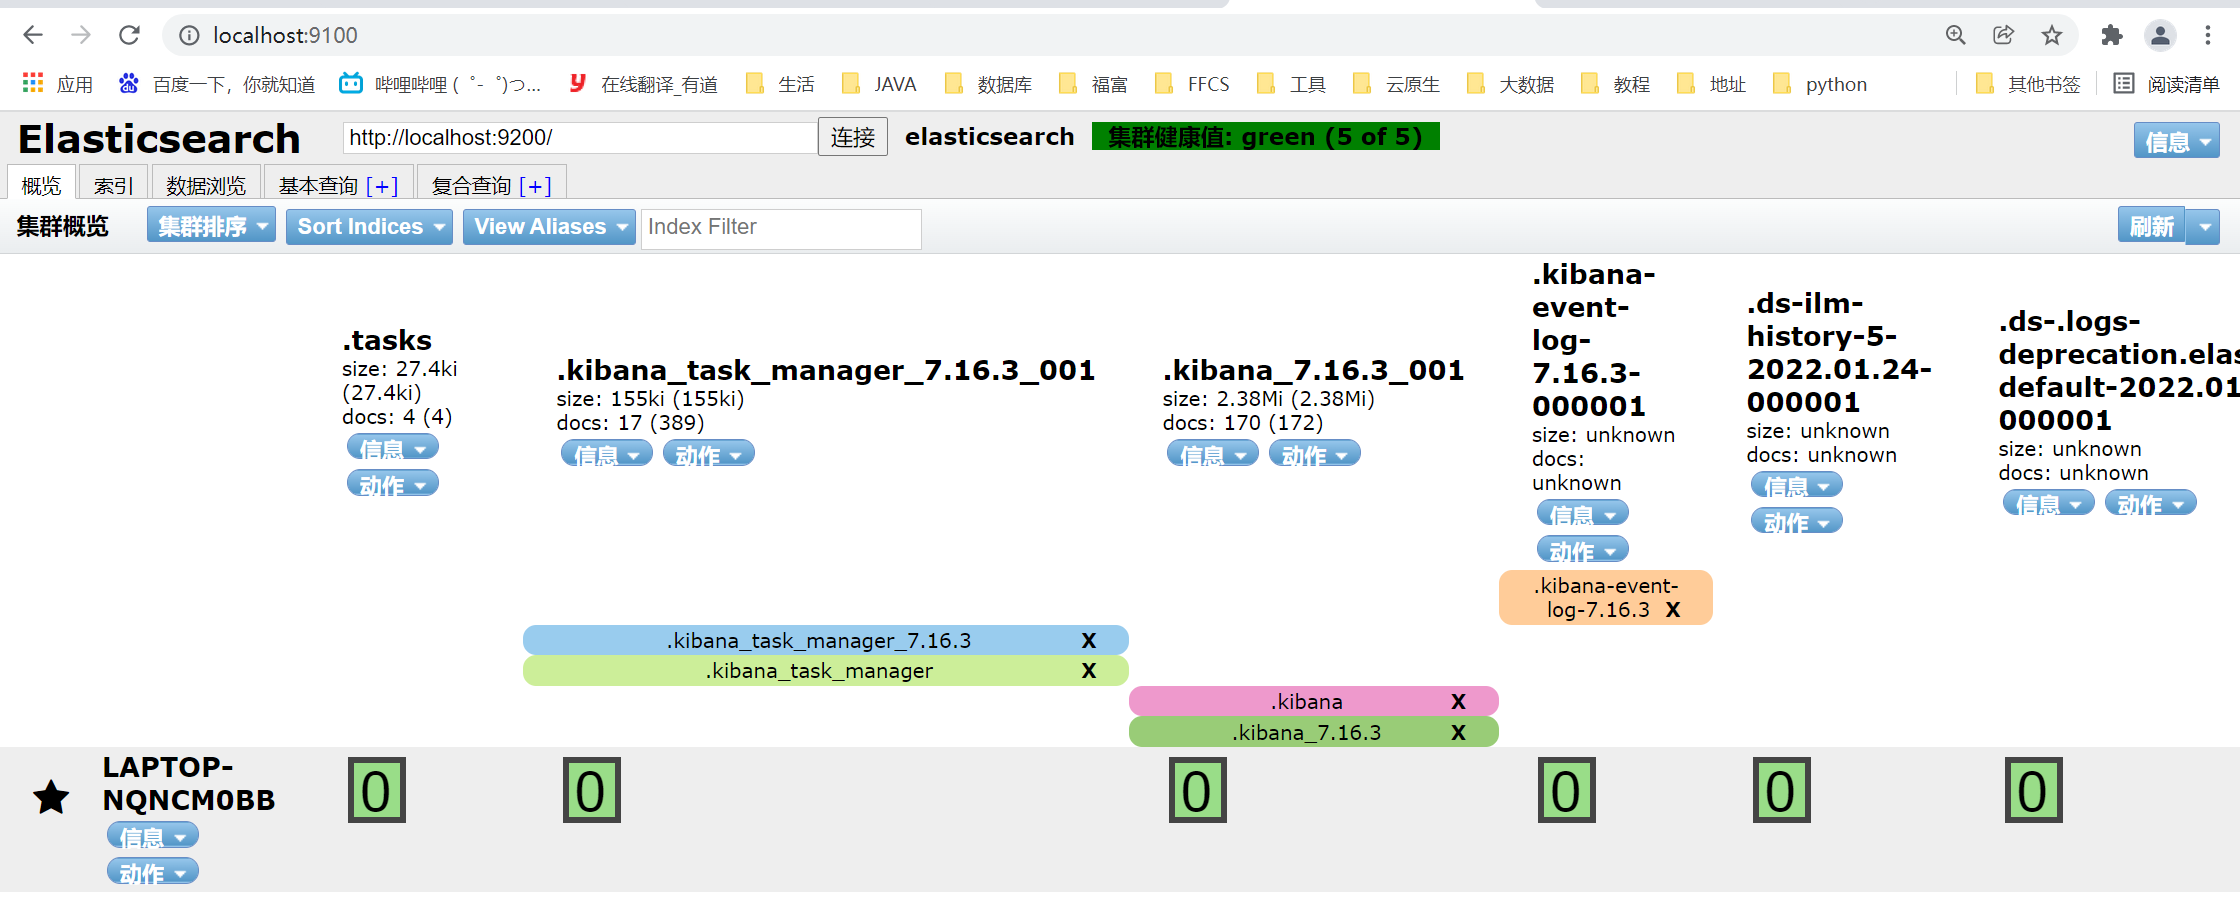Open 动作 dropdown for .kibana_7.16.3_001
The height and width of the screenshot is (897, 2240).
1315,454
